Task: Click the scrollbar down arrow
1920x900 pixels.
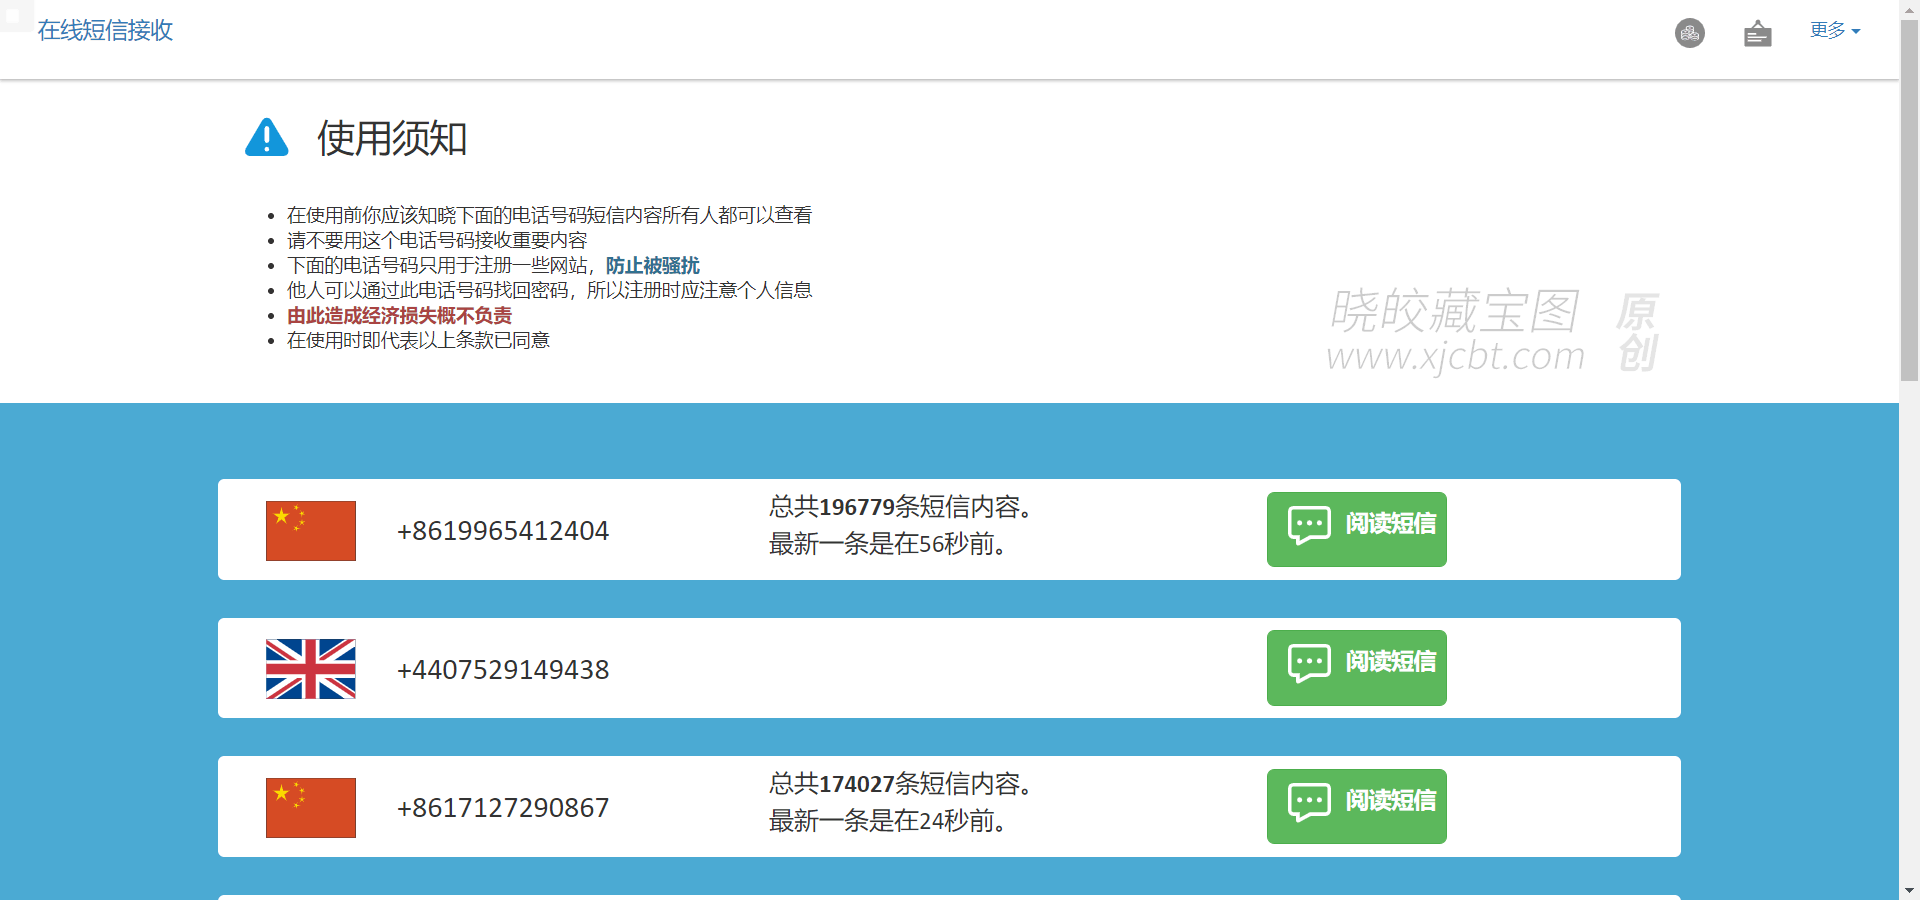Action: pyautogui.click(x=1910, y=891)
